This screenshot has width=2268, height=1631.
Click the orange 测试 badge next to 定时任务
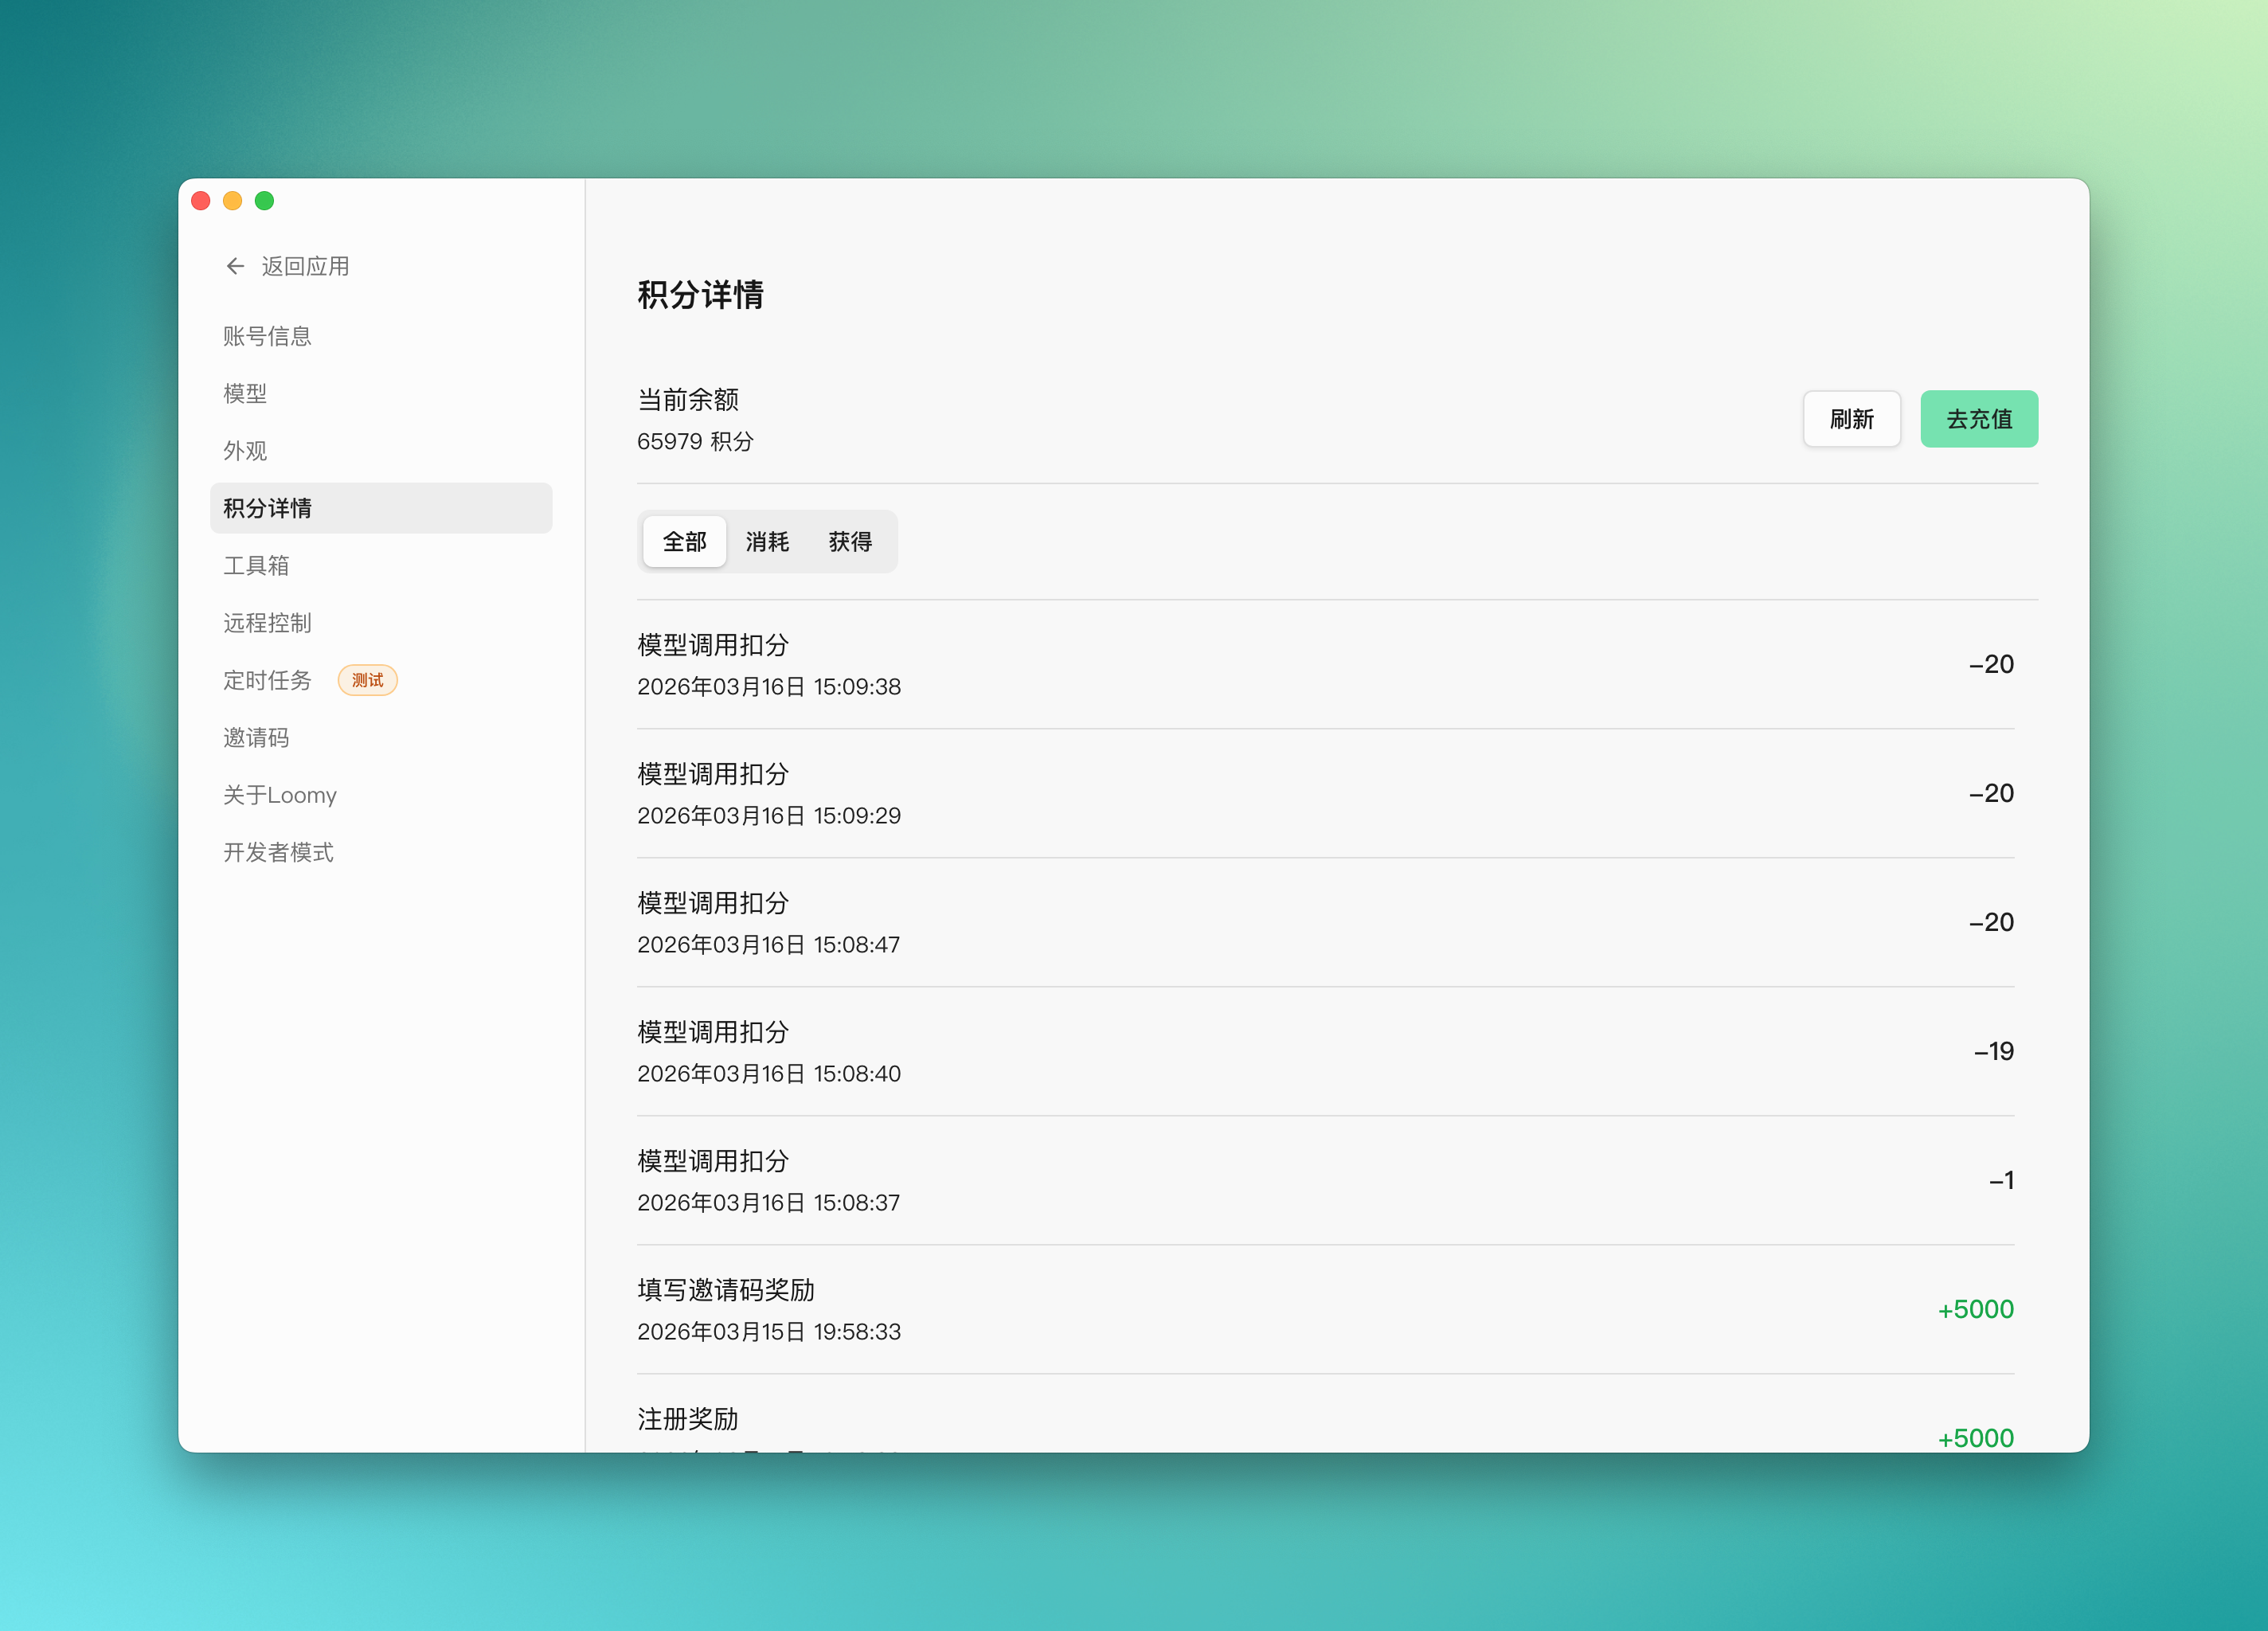pos(367,680)
